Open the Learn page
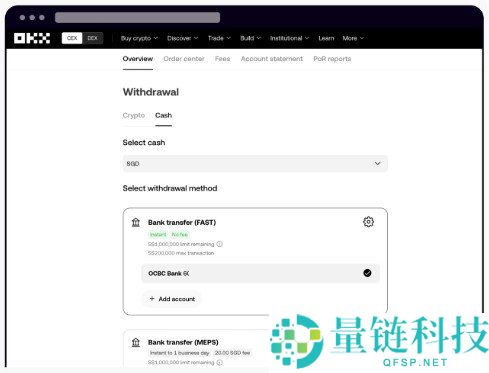Image resolution: width=489 pixels, height=373 pixels. pos(326,38)
